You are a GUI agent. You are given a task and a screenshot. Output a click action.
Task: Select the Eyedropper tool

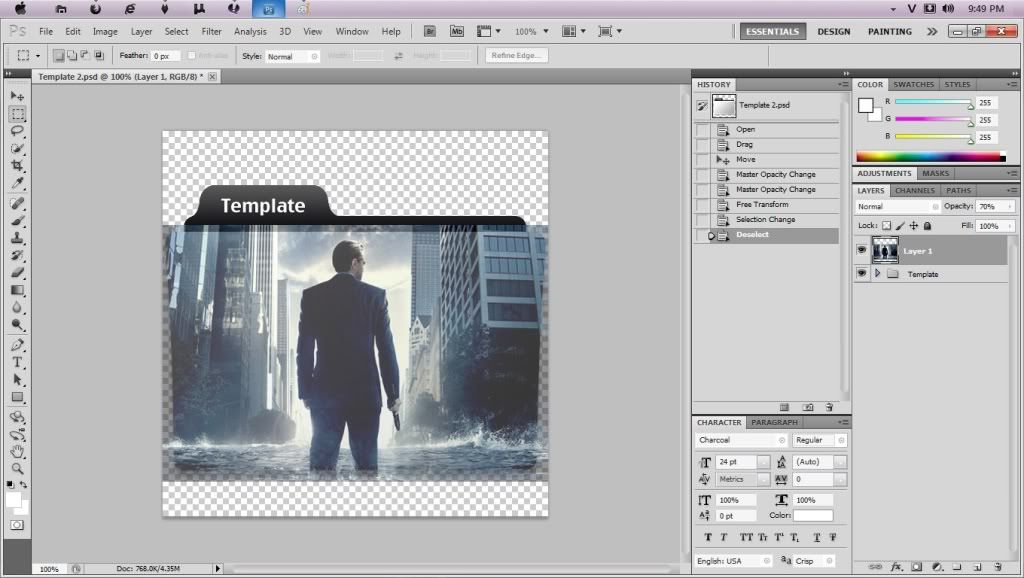point(17,183)
